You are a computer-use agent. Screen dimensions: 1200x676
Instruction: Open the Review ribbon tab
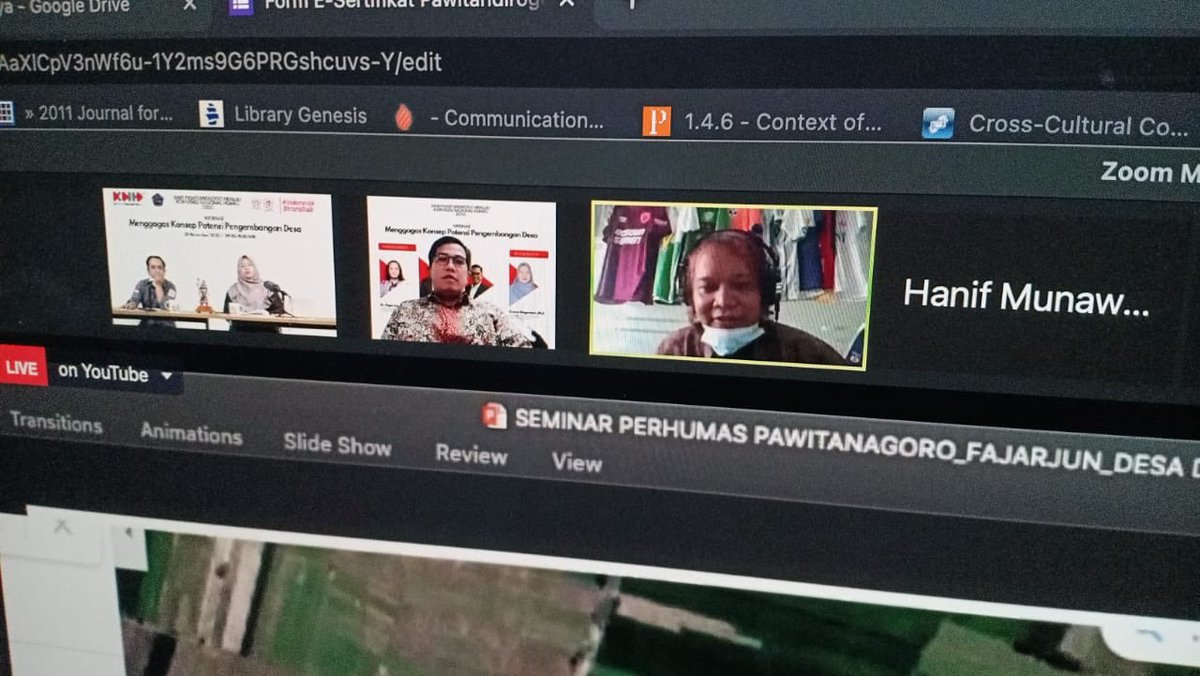(x=471, y=454)
